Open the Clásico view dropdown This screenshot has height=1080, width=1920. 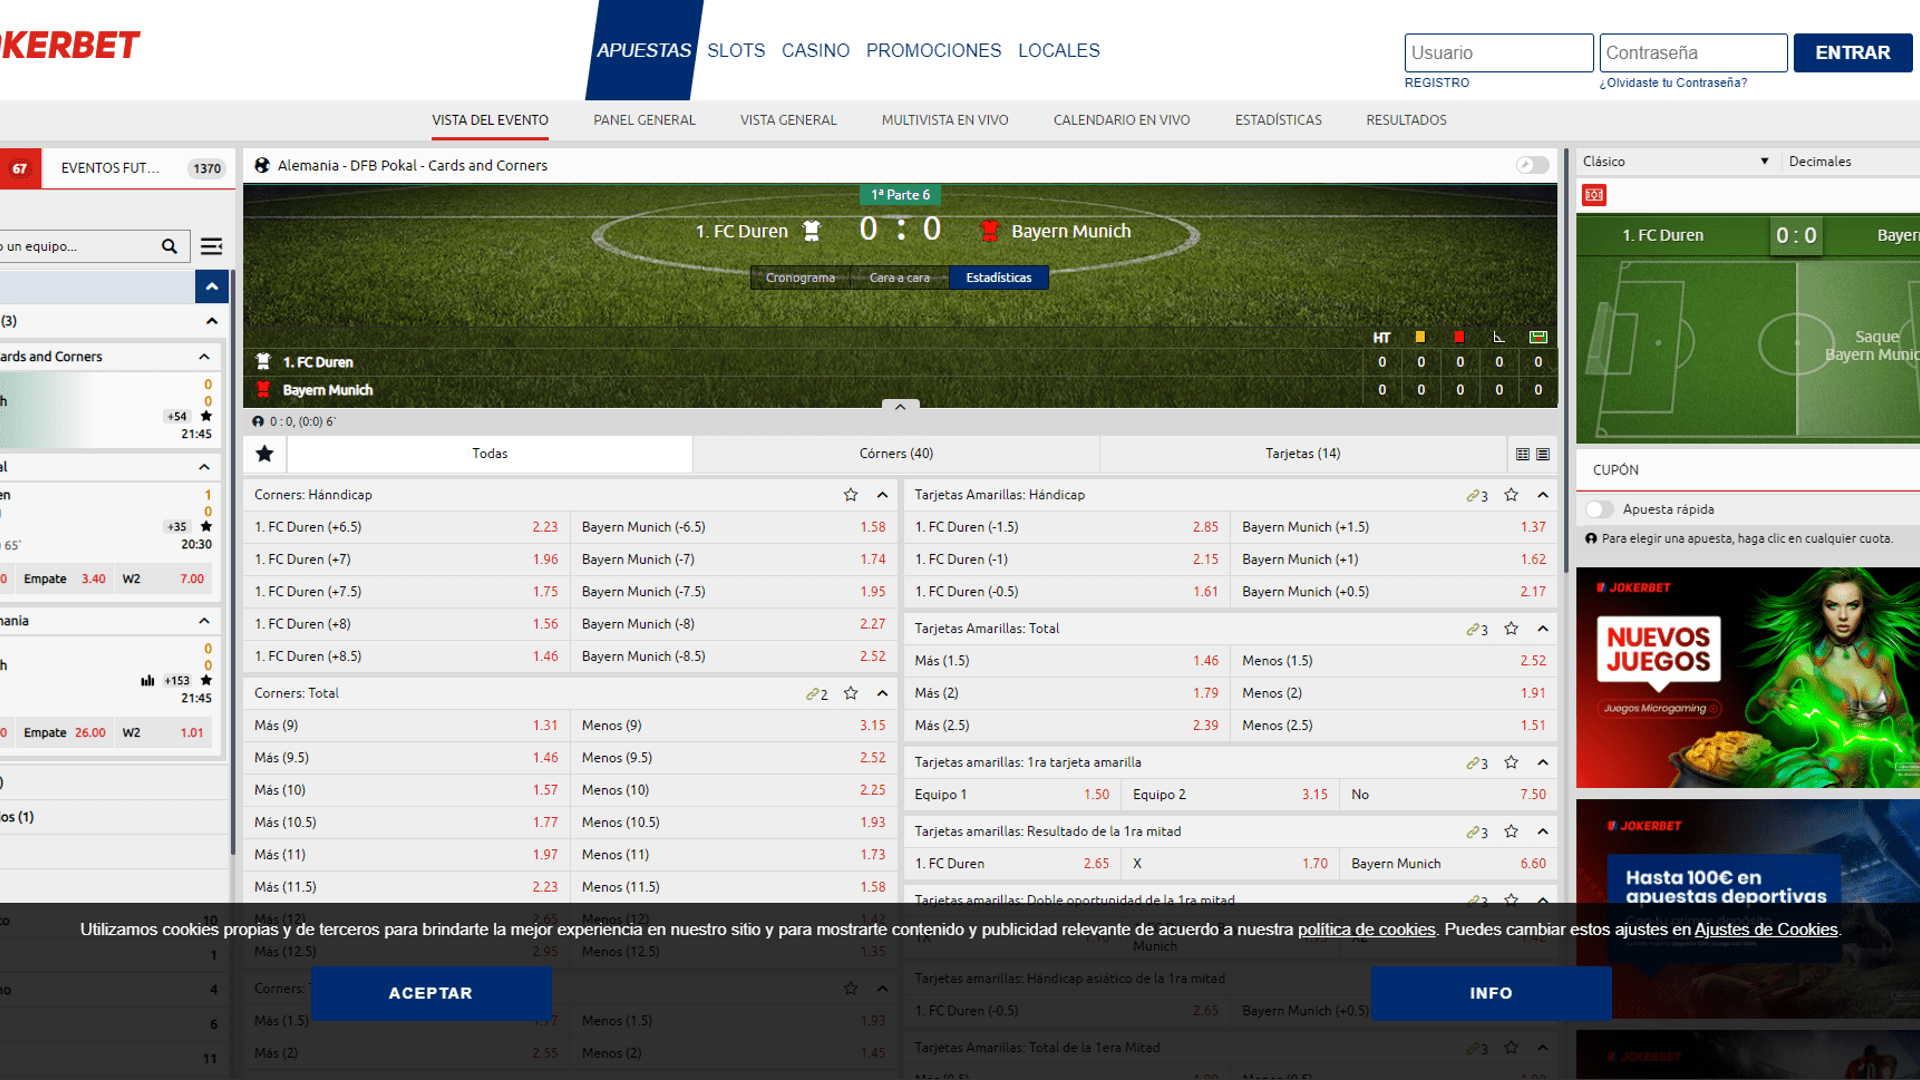[x=1675, y=161]
